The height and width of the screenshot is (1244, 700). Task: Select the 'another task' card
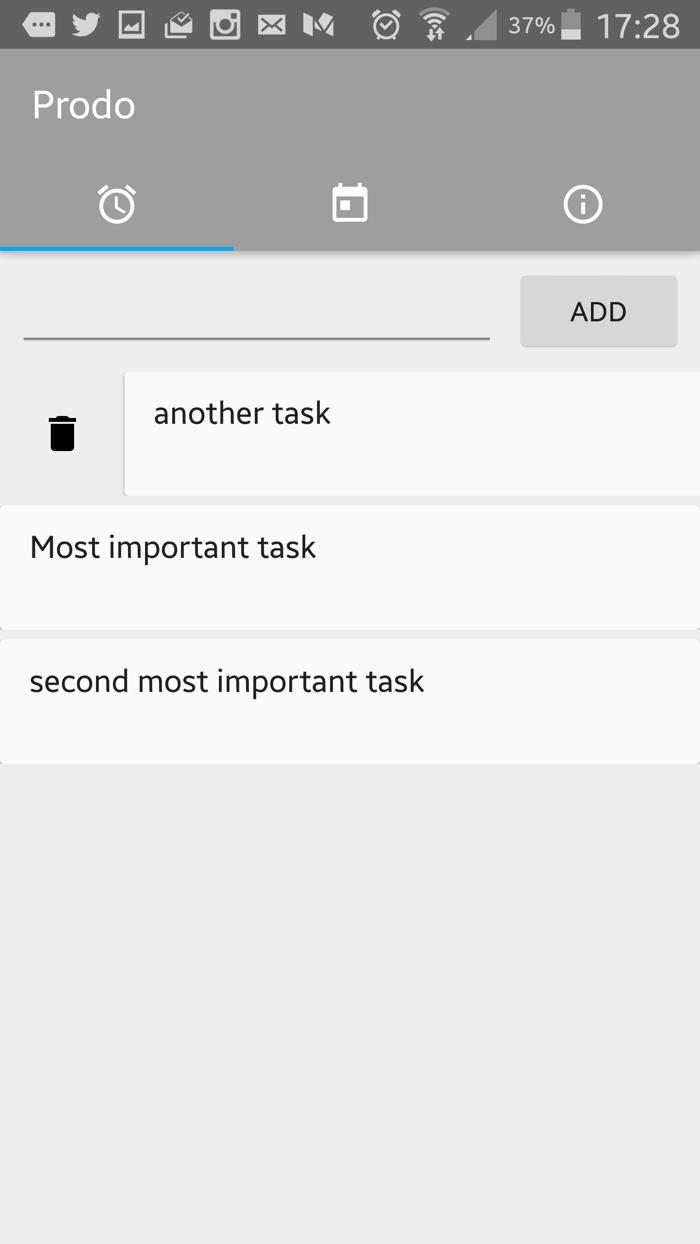click(412, 433)
